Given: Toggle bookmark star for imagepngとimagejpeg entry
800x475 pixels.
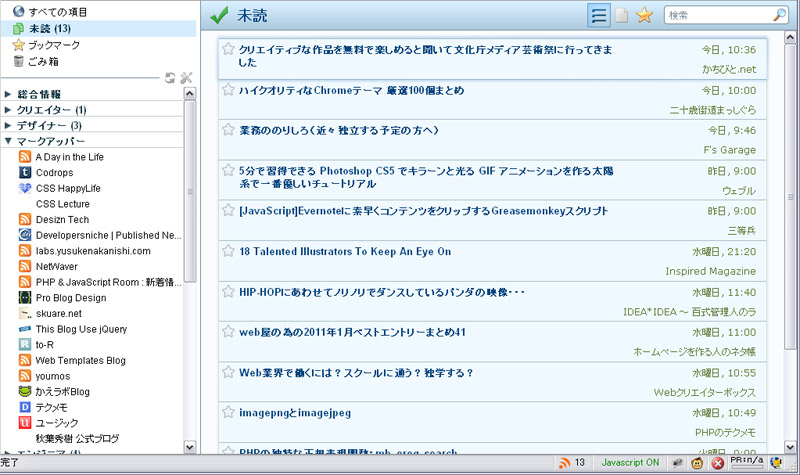Looking at the screenshot, I should coord(228,412).
